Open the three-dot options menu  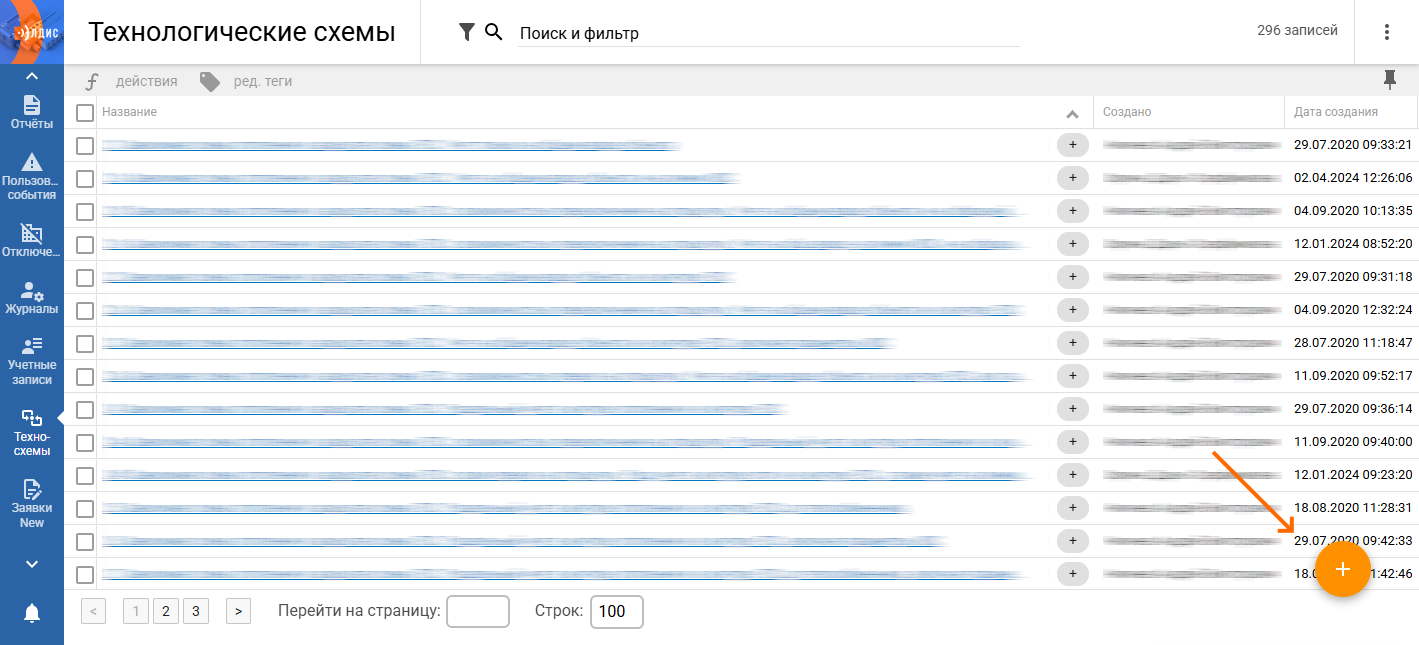pos(1386,32)
